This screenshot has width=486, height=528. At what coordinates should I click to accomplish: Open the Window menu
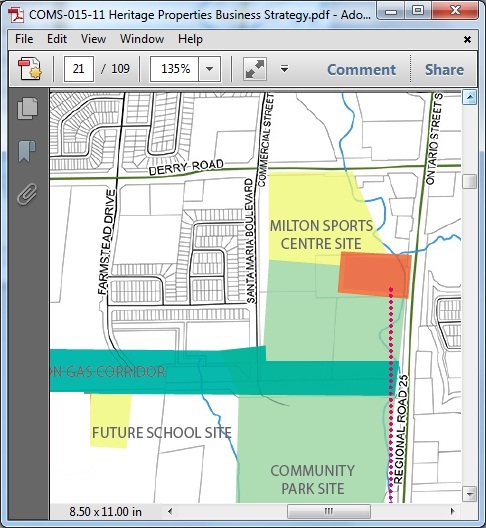tap(142, 39)
